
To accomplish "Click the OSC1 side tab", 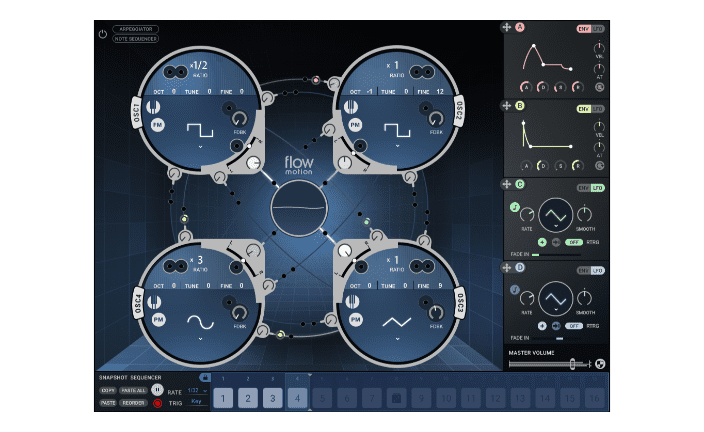I will pyautogui.click(x=137, y=113).
